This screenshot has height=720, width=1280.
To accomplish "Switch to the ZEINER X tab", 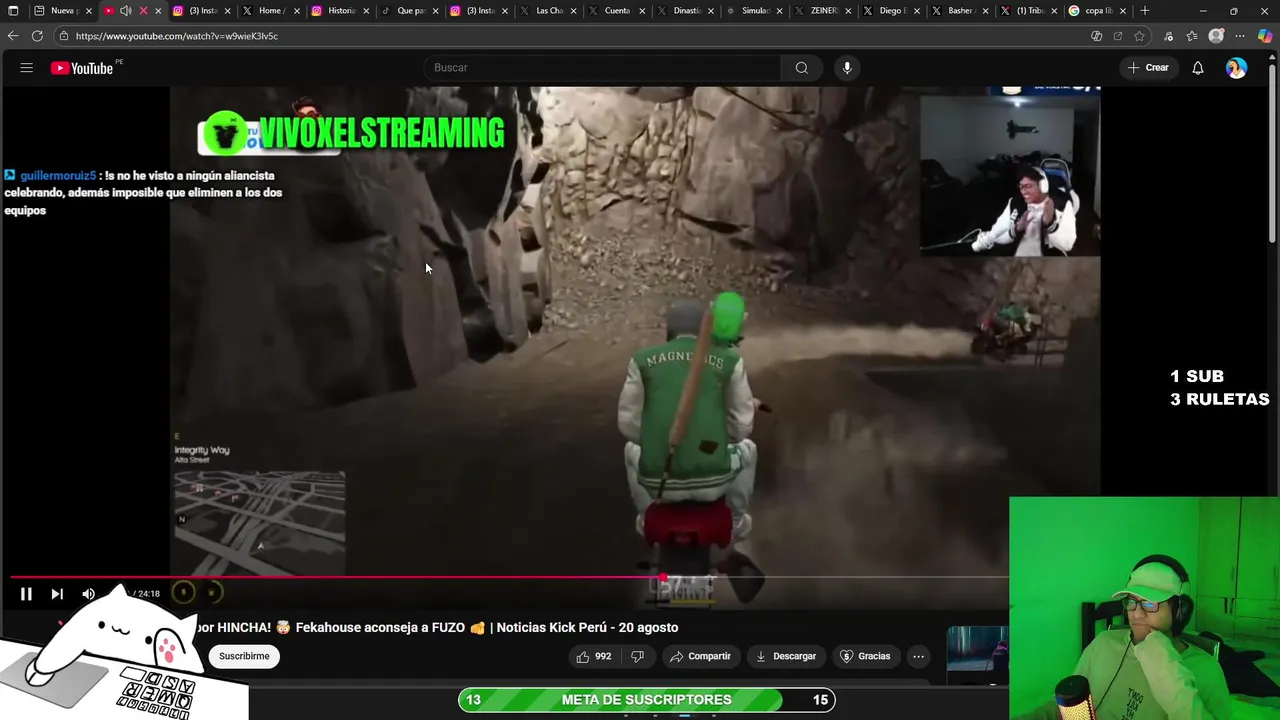I will 822,11.
